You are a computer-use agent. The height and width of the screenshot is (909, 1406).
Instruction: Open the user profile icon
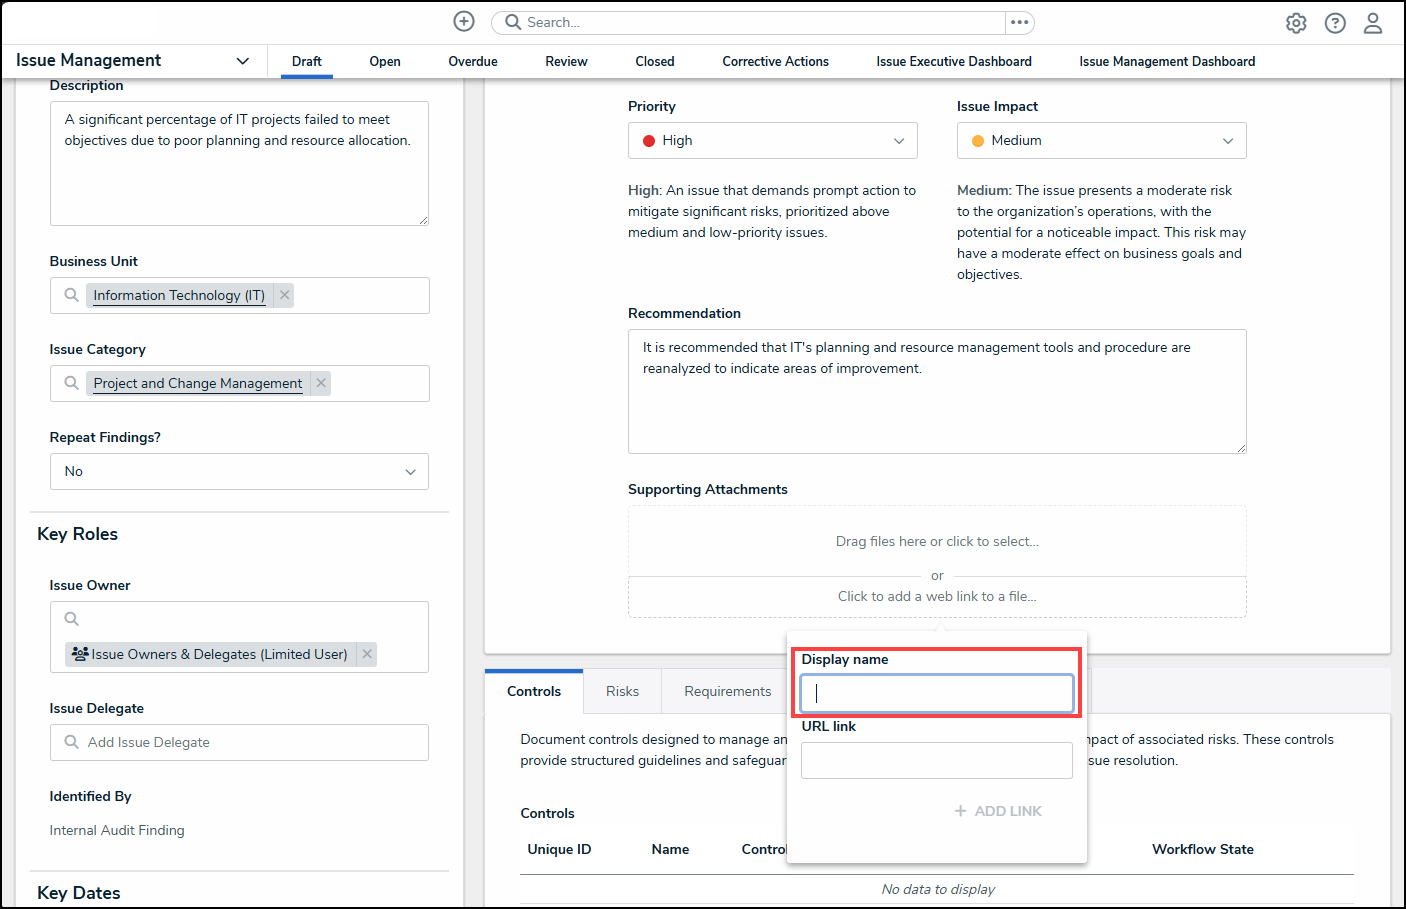pyautogui.click(x=1373, y=23)
